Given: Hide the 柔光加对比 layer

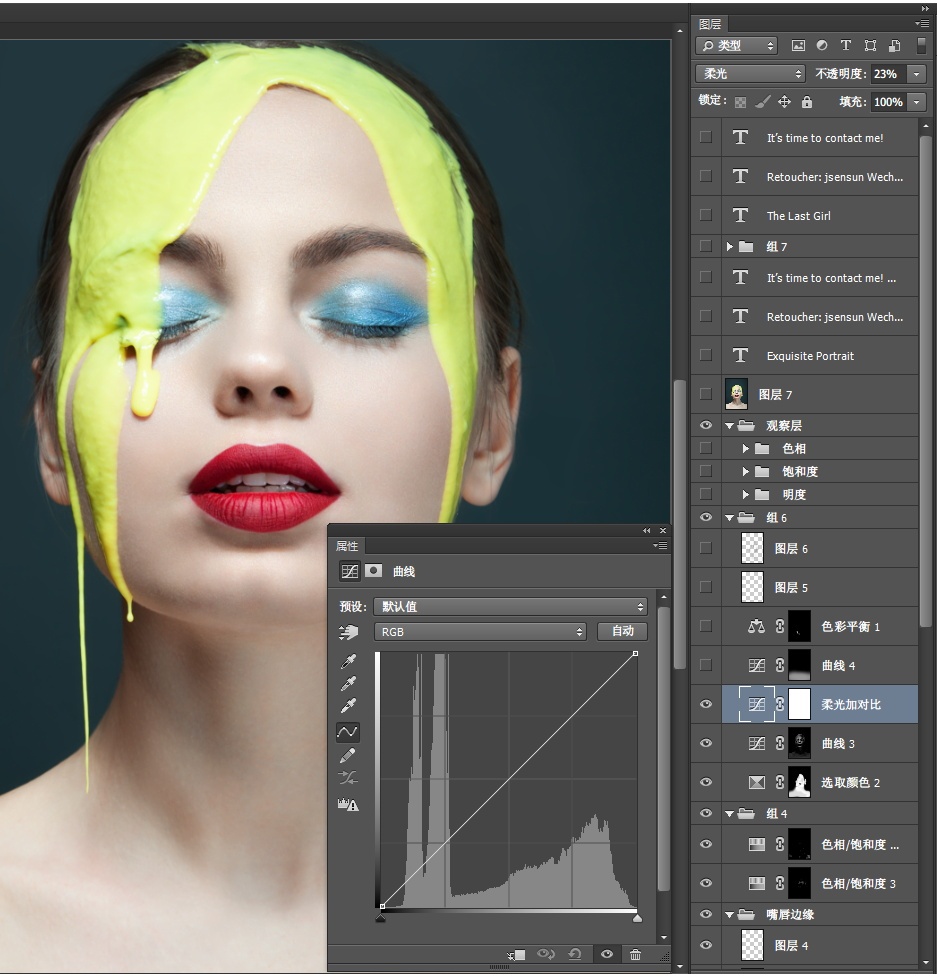Looking at the screenshot, I should (x=705, y=704).
